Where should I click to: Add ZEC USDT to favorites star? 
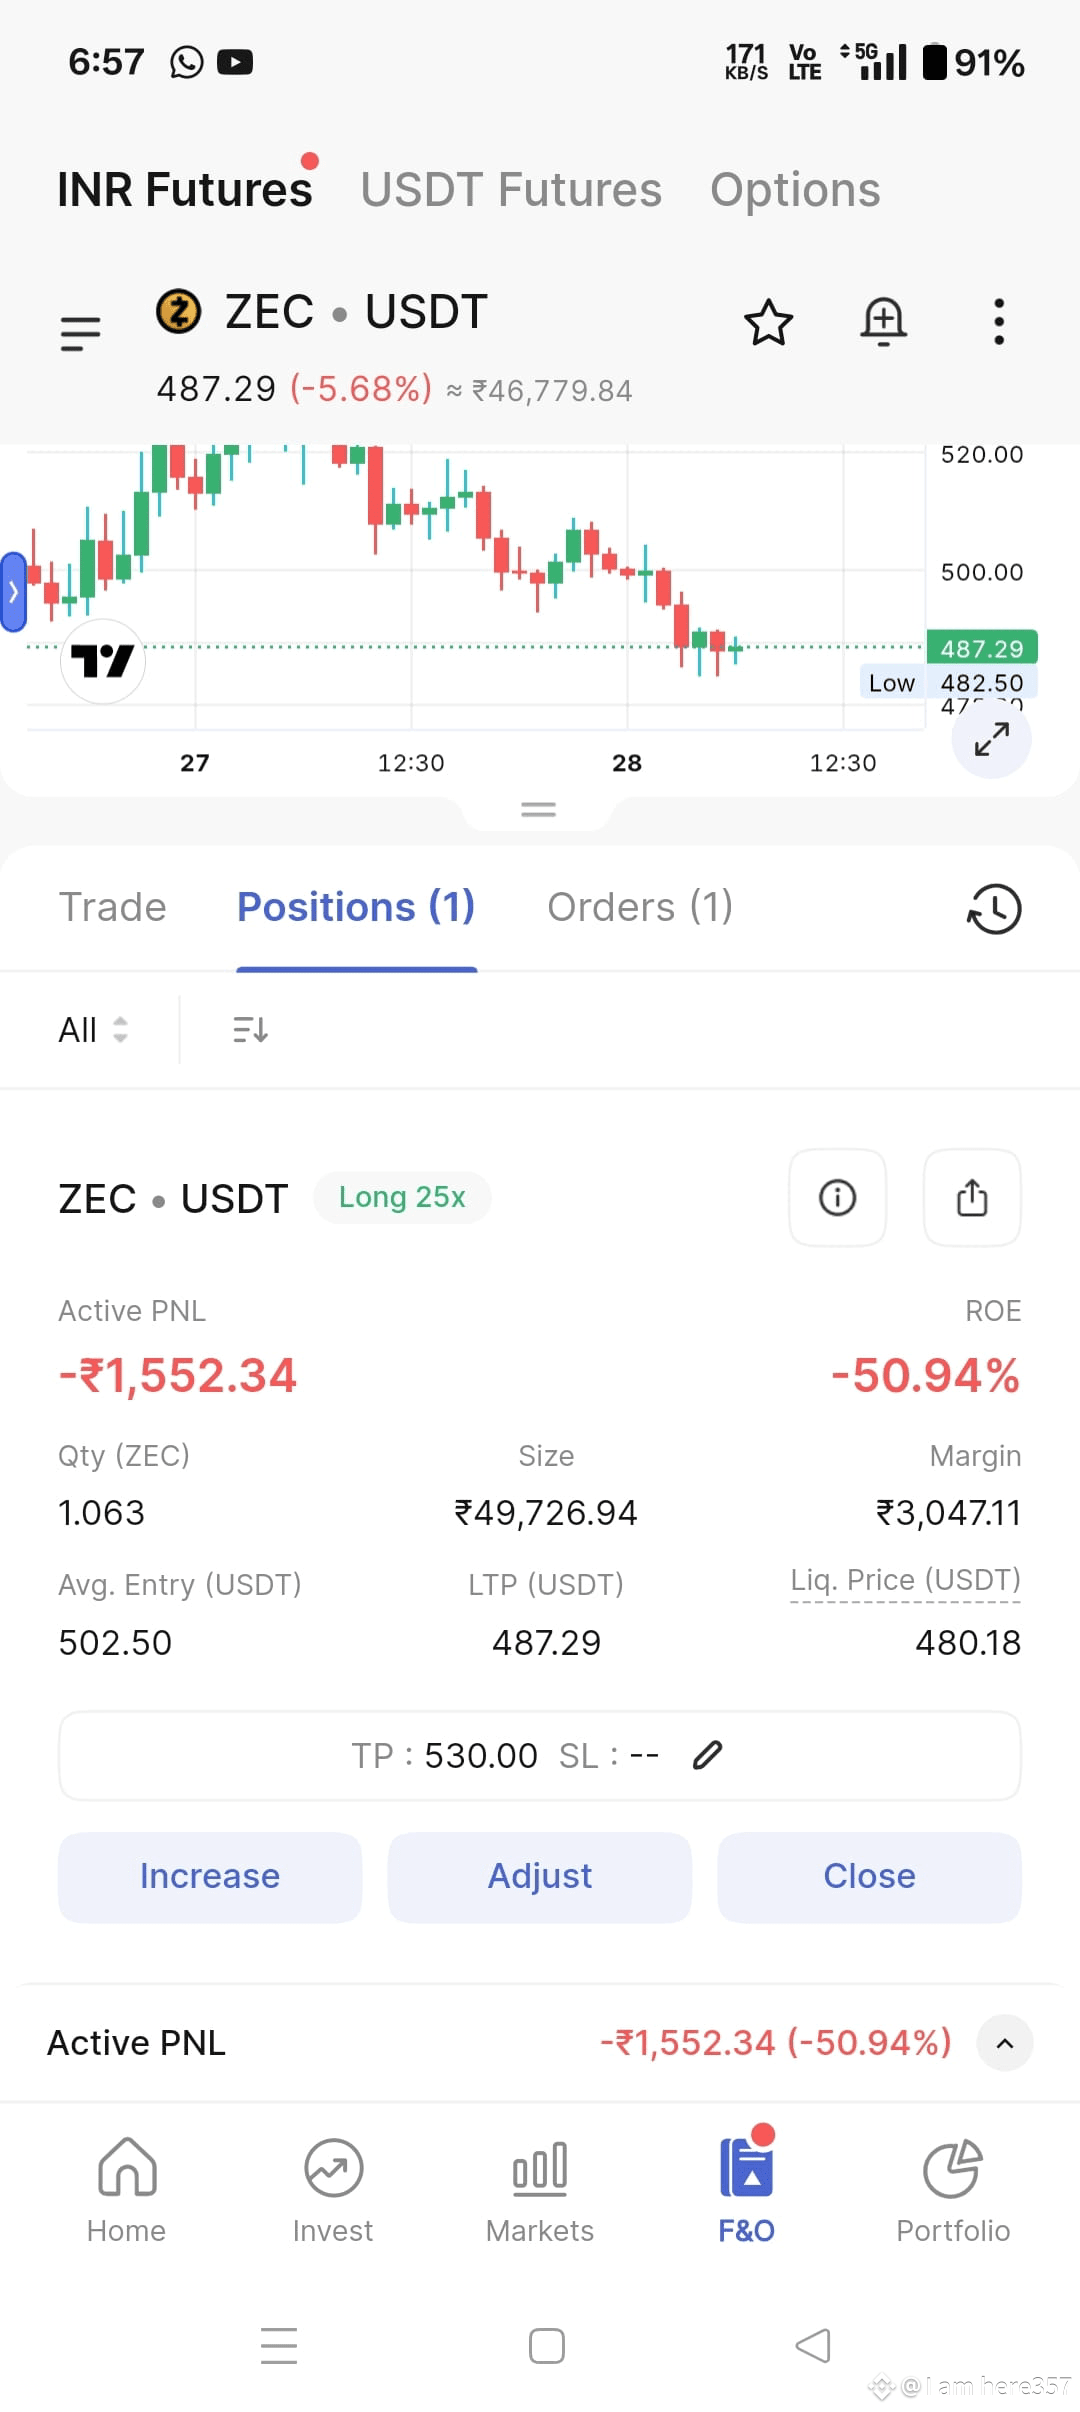(768, 322)
